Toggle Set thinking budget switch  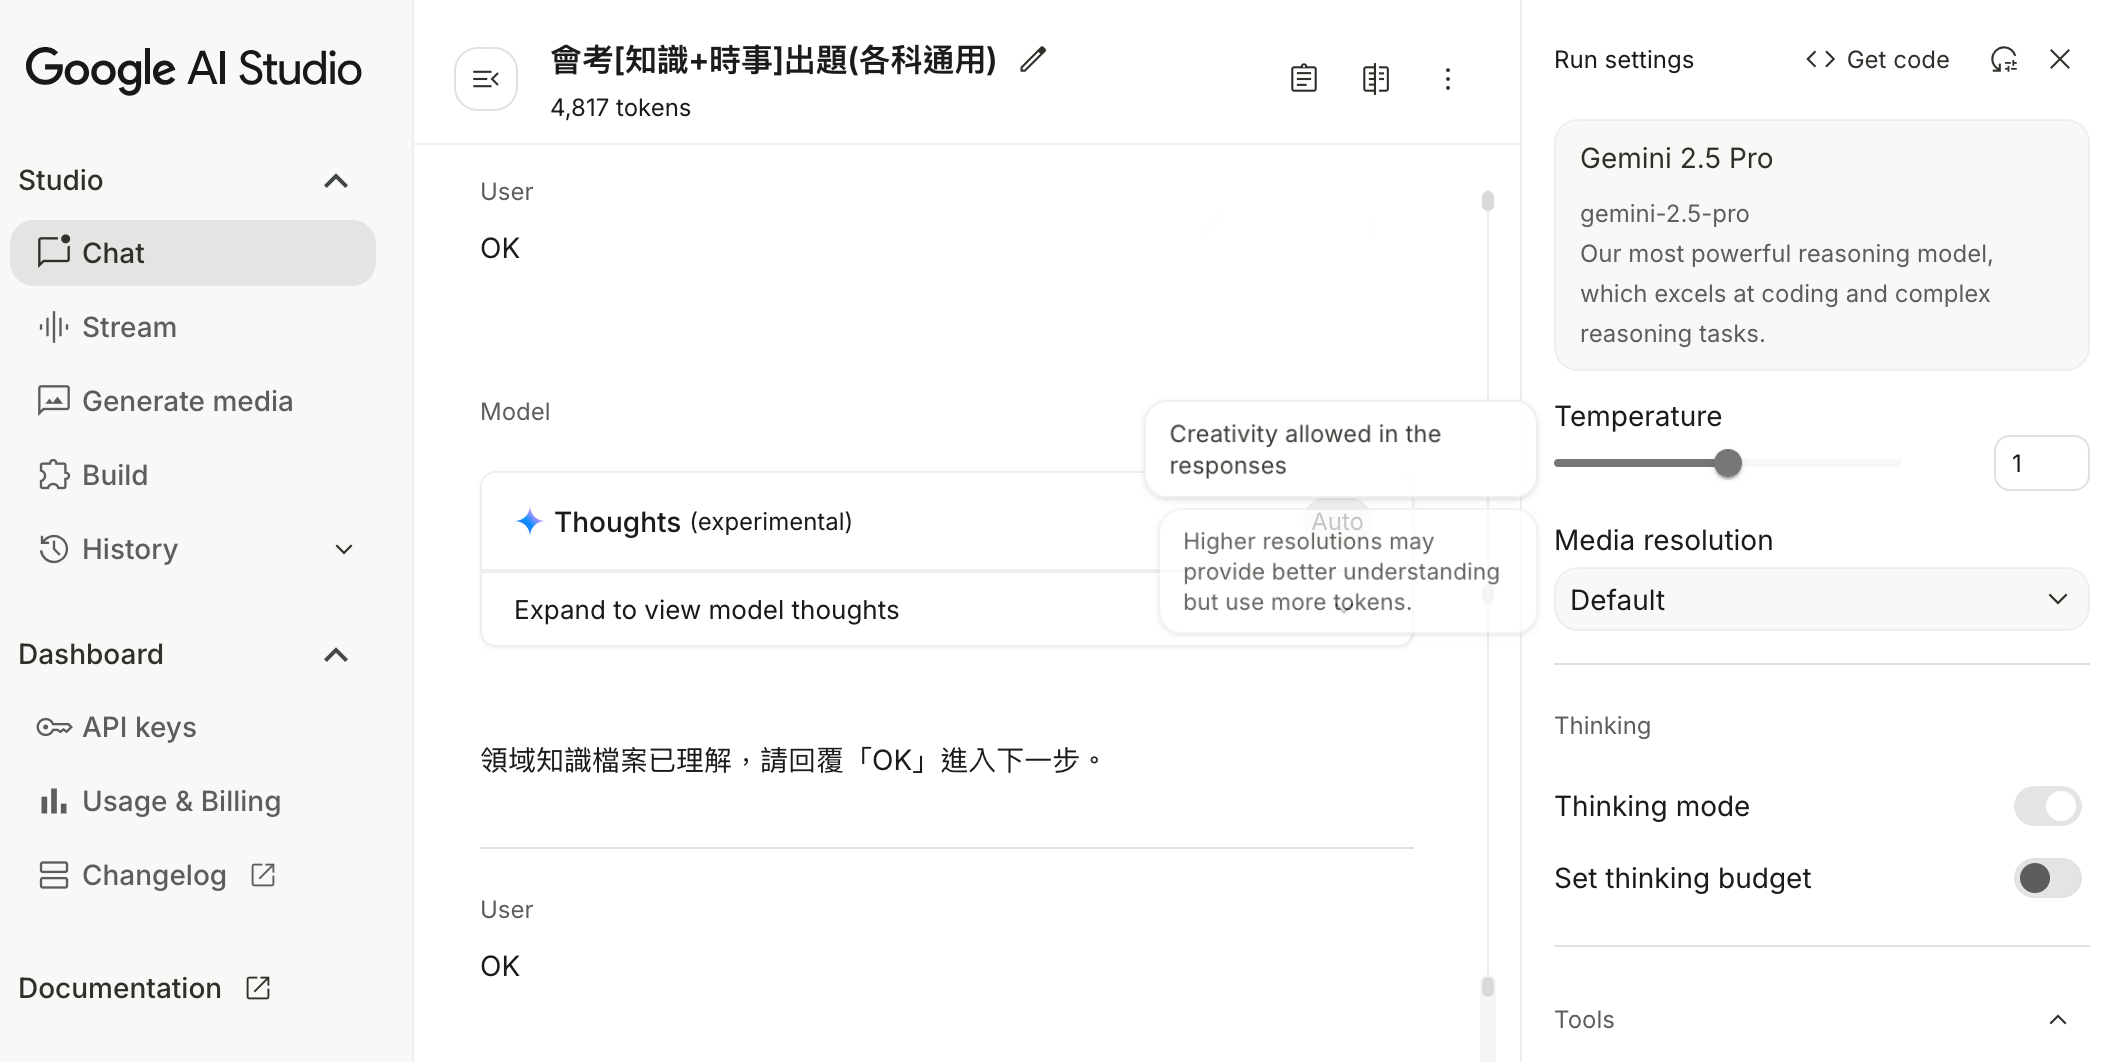[x=2048, y=878]
